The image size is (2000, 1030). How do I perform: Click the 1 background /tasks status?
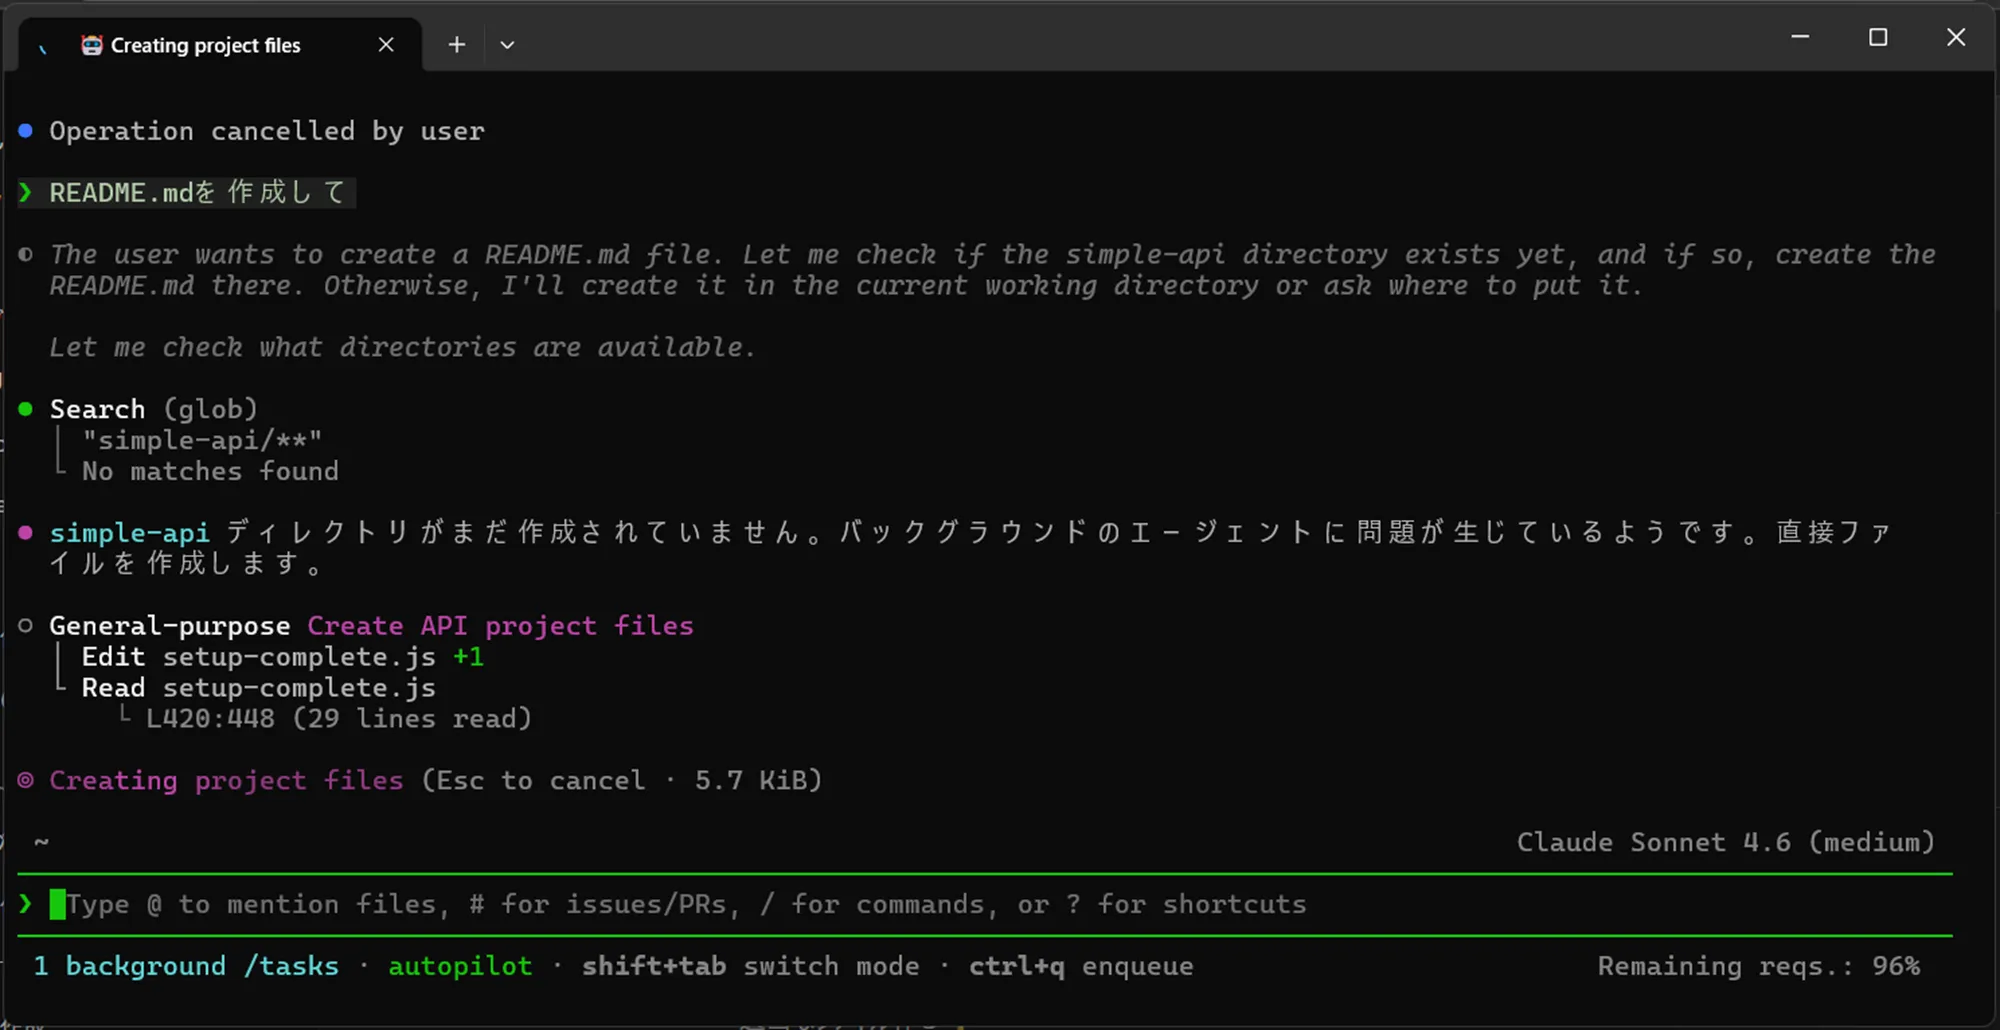pos(186,966)
